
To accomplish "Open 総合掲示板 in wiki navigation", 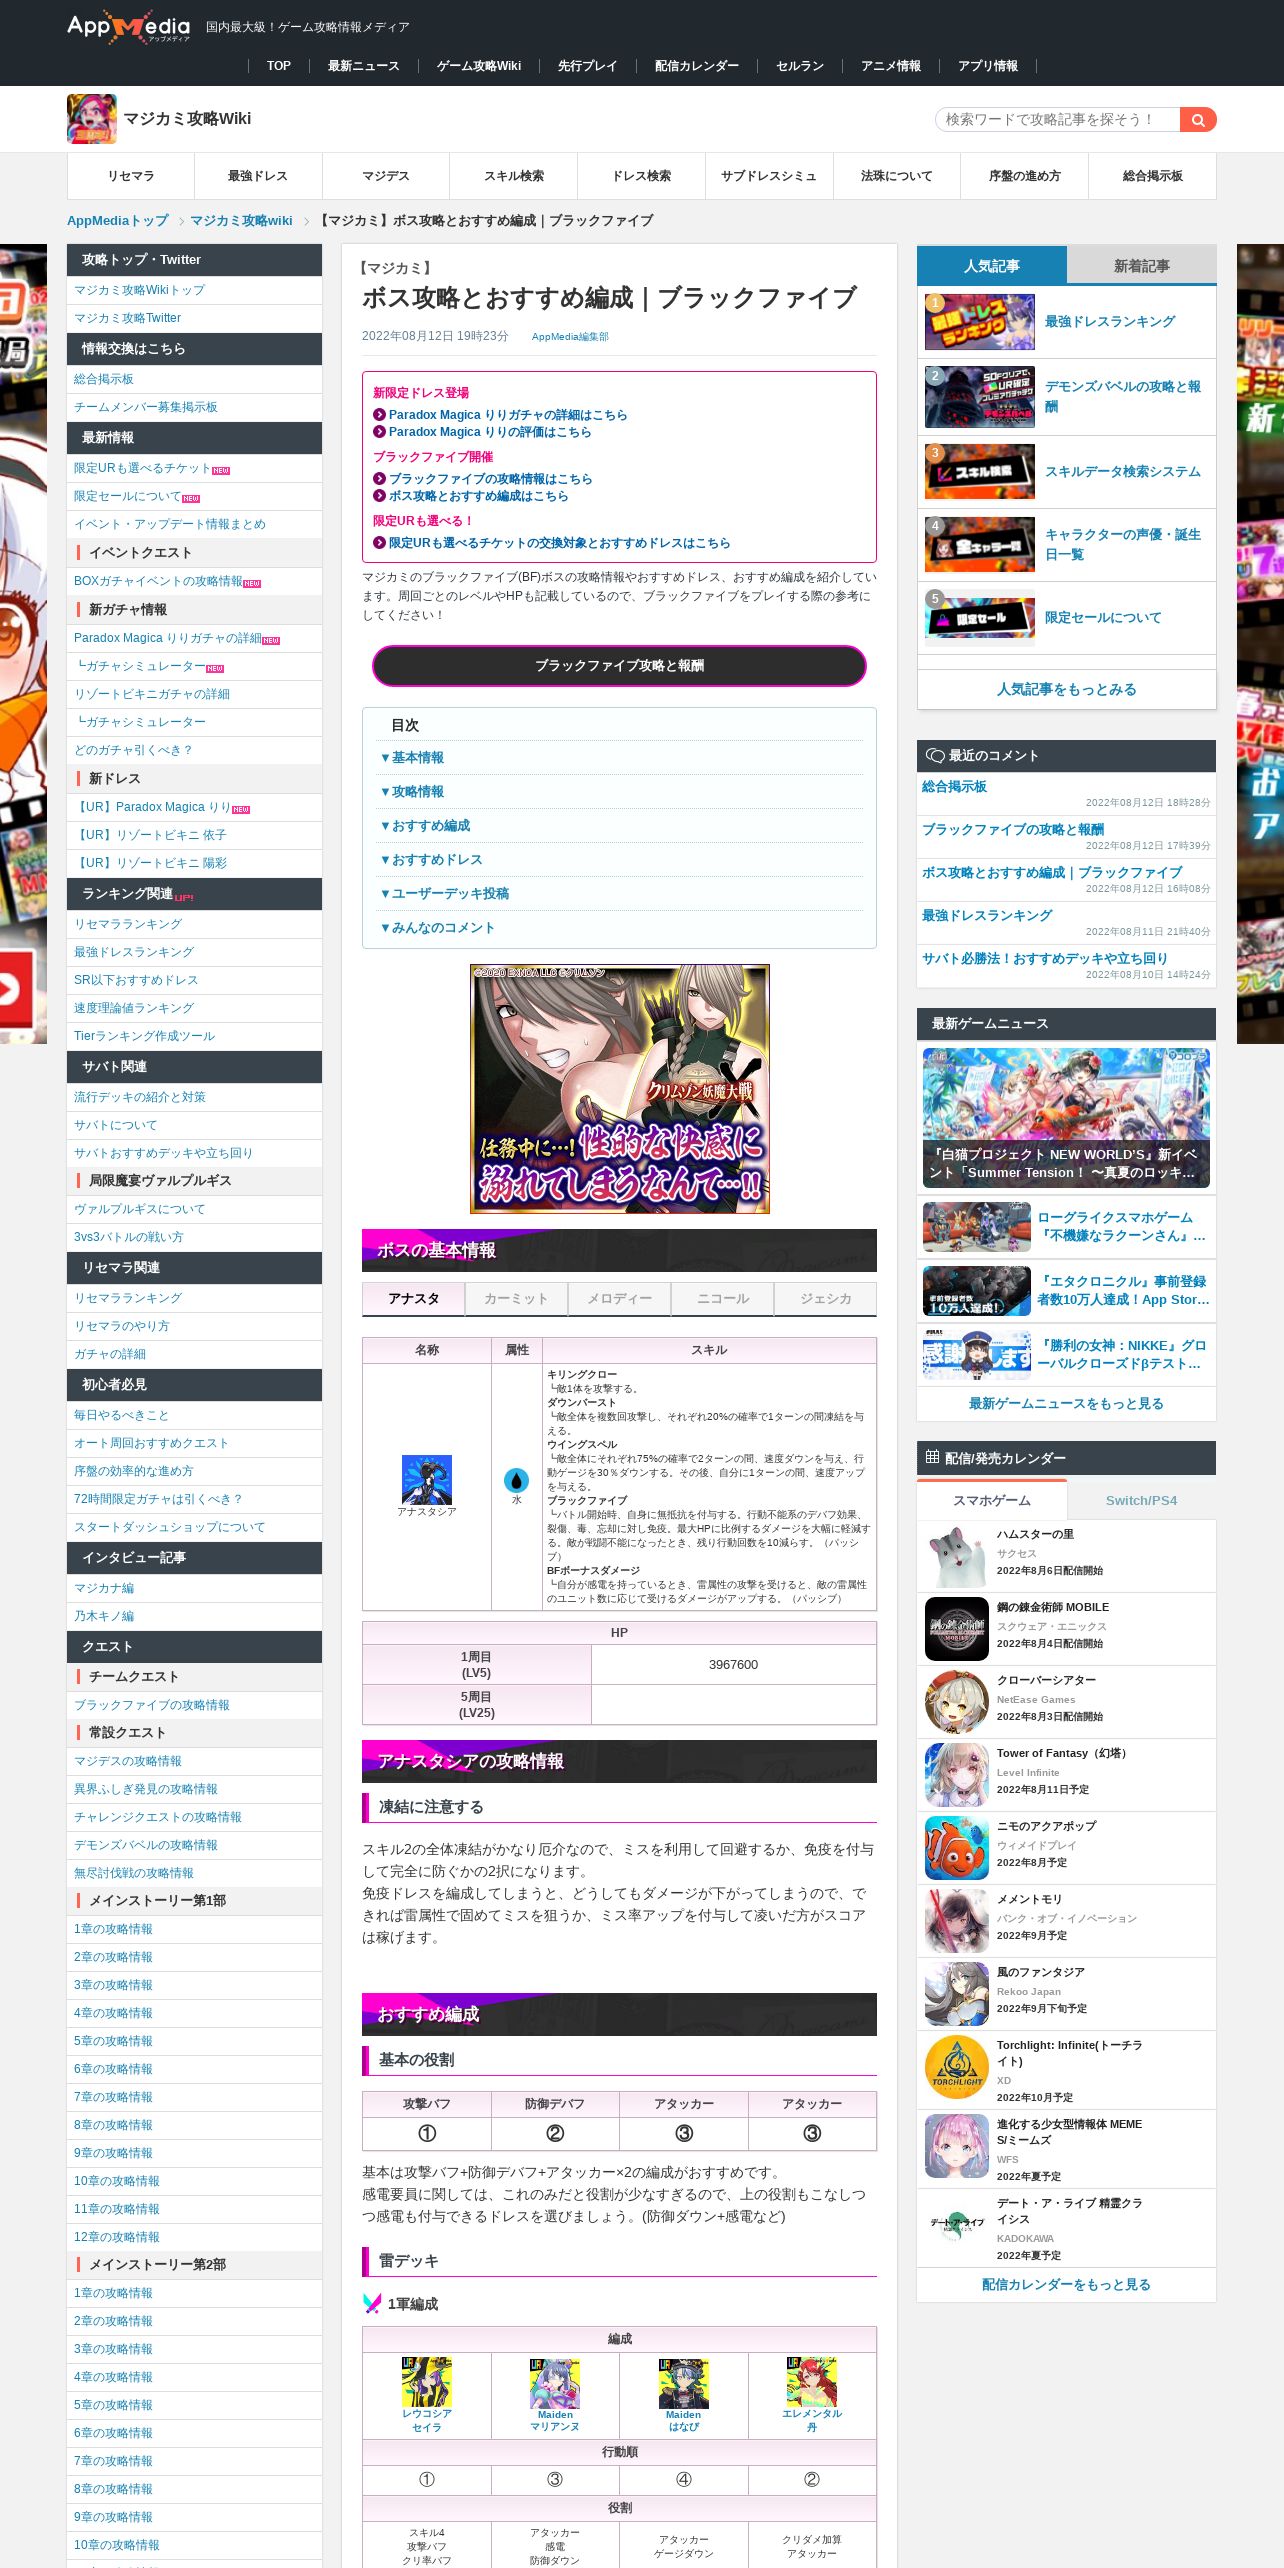I will pyautogui.click(x=1153, y=176).
